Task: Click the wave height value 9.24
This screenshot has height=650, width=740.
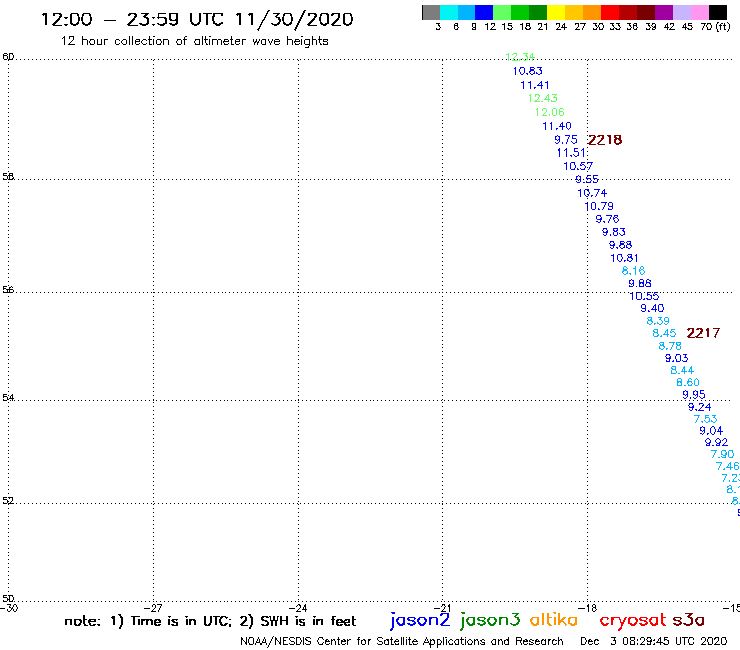Action: tap(699, 407)
